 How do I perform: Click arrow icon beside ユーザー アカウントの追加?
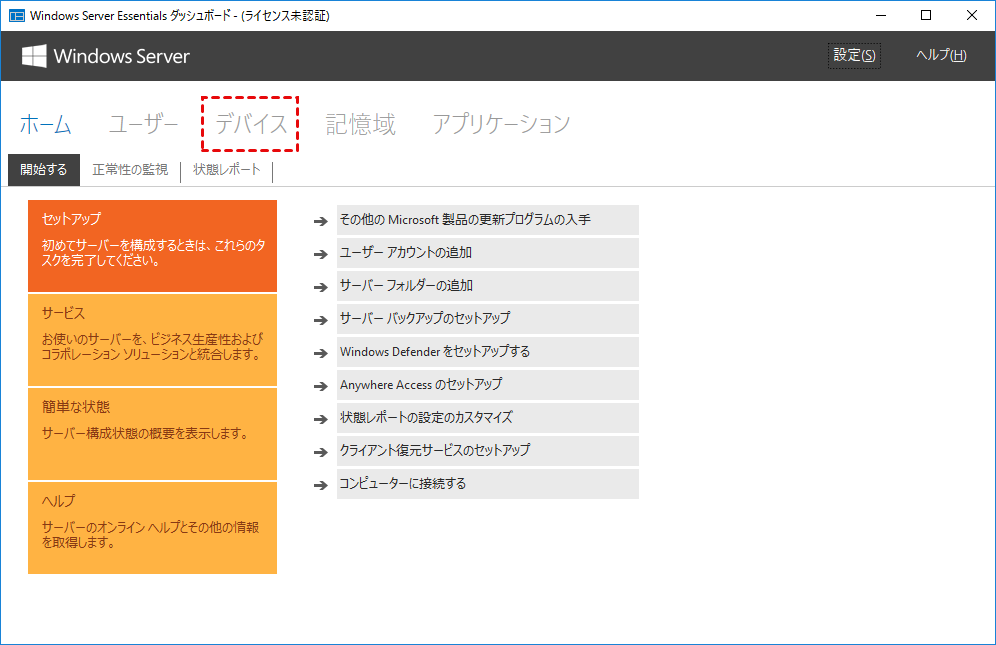coord(321,254)
